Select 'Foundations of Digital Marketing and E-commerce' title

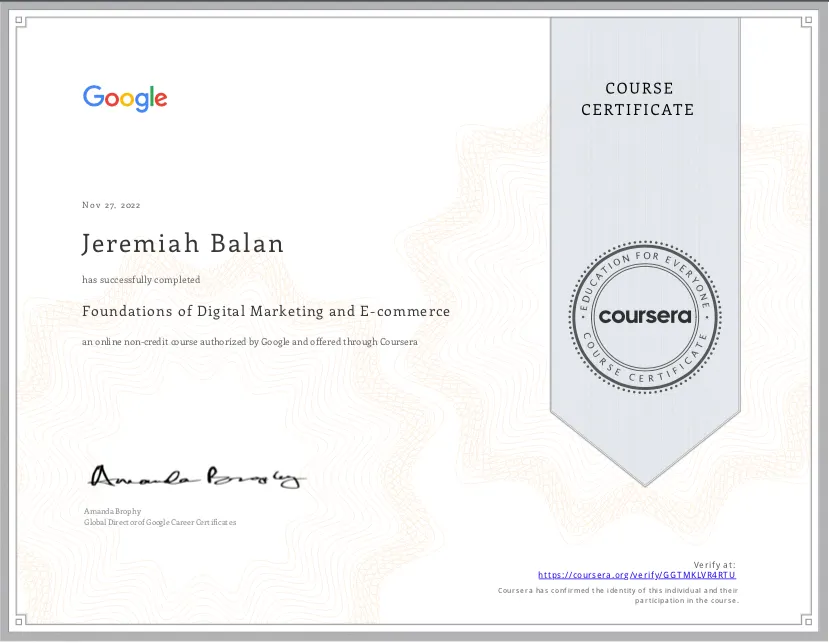pos(266,311)
